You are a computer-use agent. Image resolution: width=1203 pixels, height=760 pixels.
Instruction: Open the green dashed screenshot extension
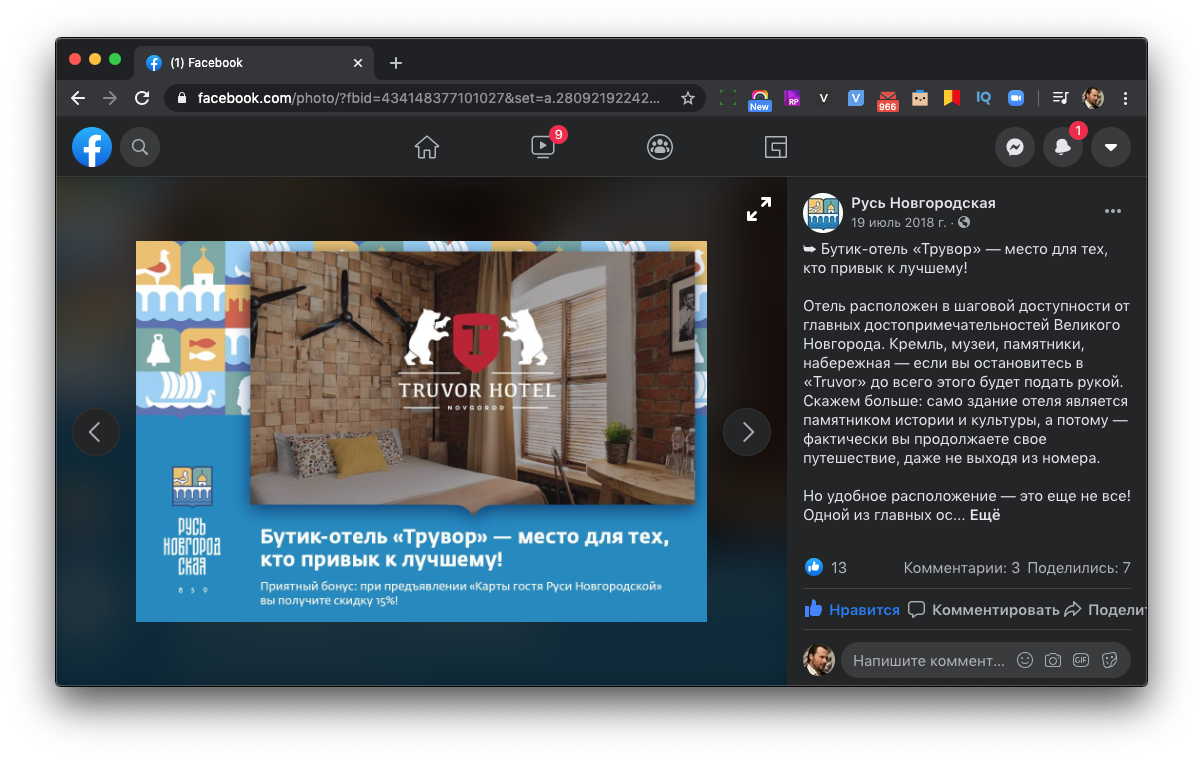728,98
